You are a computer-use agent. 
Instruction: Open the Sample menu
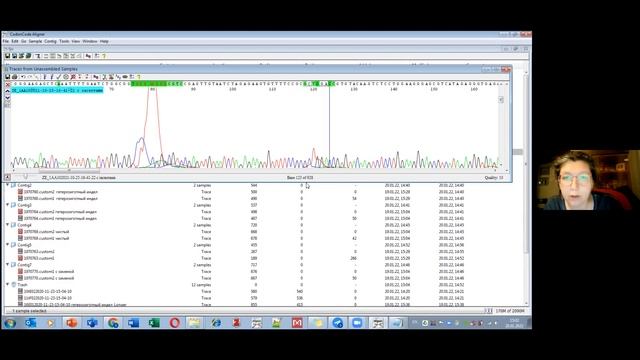pos(36,42)
